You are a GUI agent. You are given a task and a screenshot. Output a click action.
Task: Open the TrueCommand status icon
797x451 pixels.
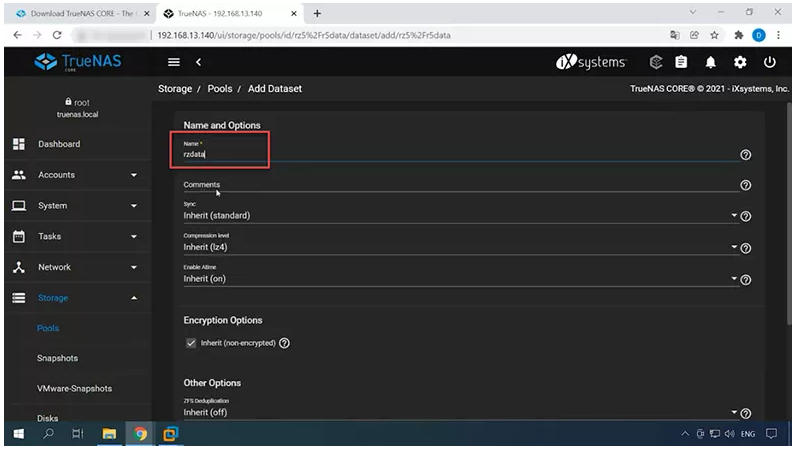[x=656, y=62]
